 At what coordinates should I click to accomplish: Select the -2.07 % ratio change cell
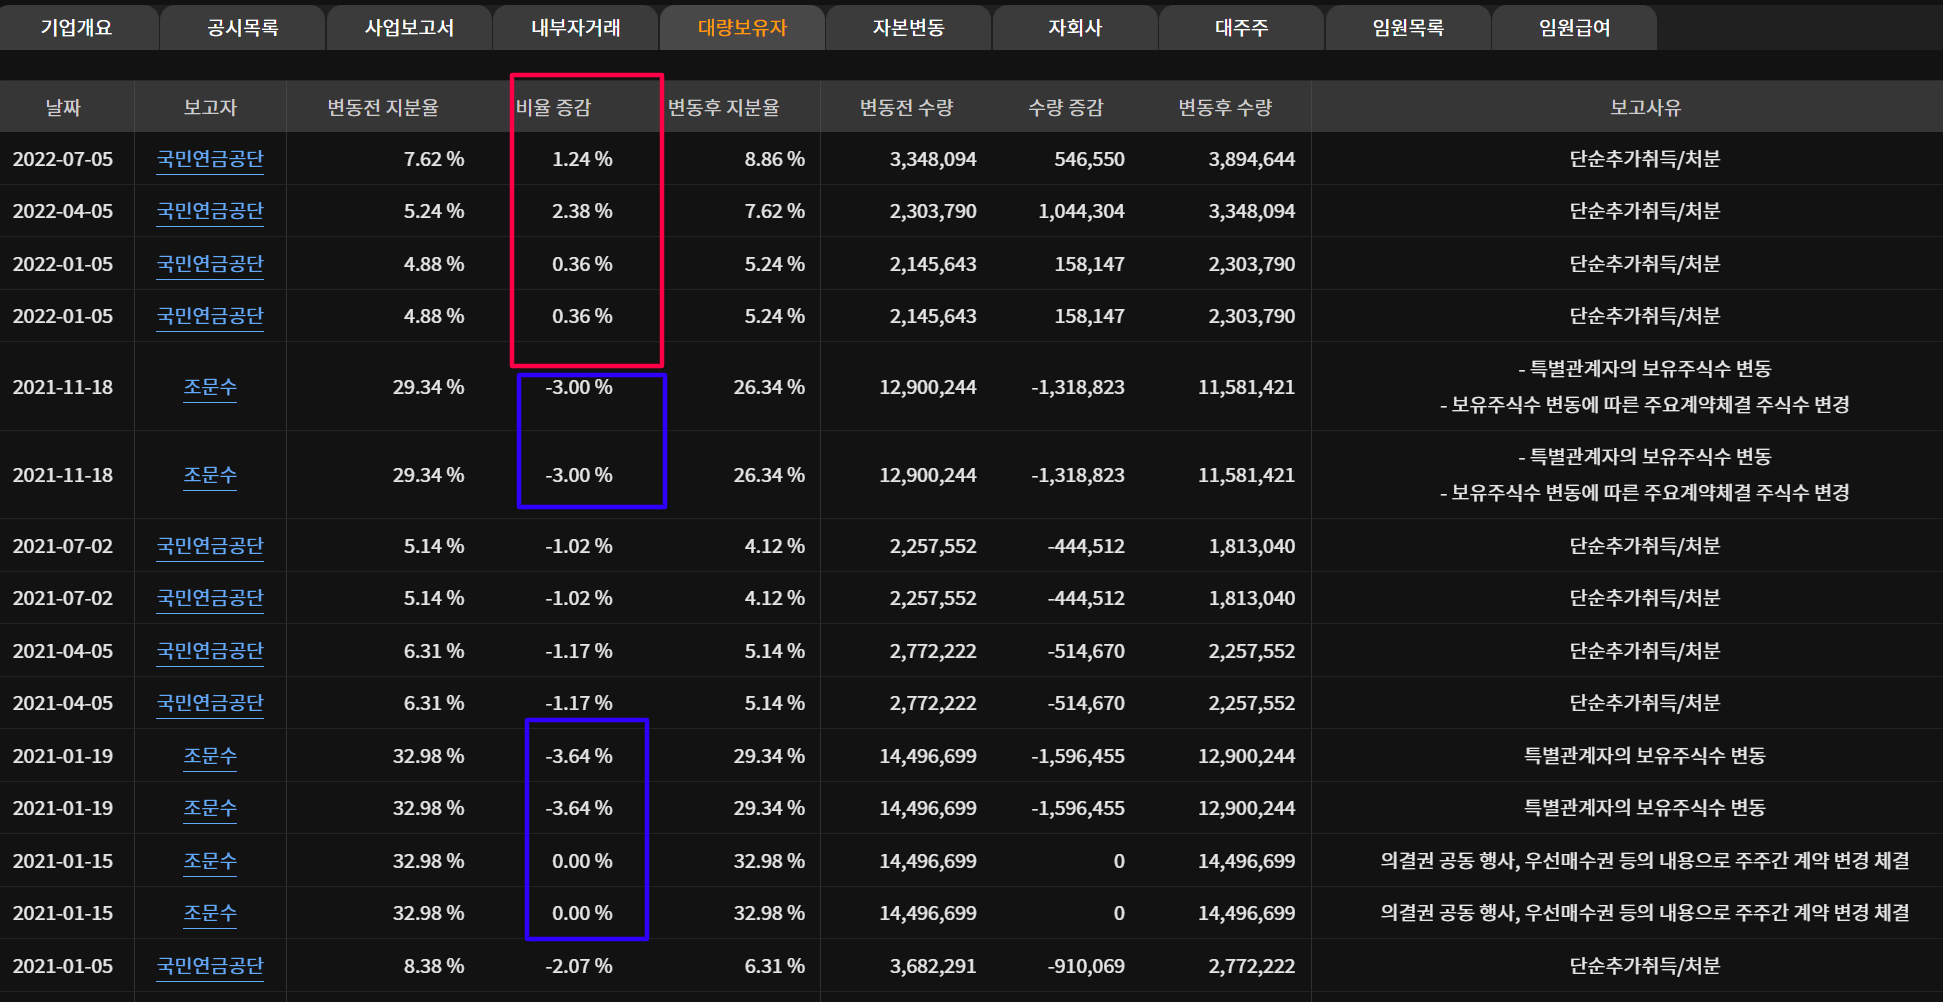tap(579, 966)
